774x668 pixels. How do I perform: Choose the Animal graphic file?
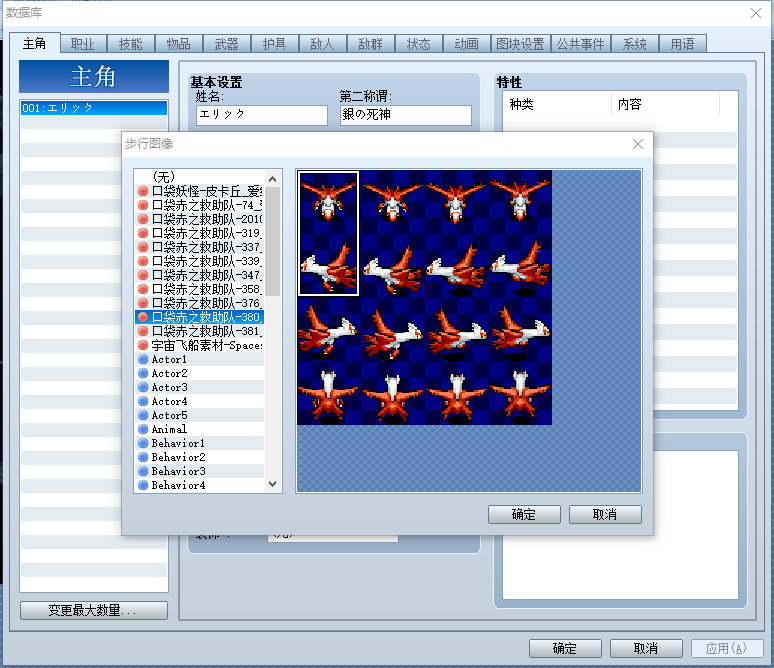pyautogui.click(x=199, y=429)
